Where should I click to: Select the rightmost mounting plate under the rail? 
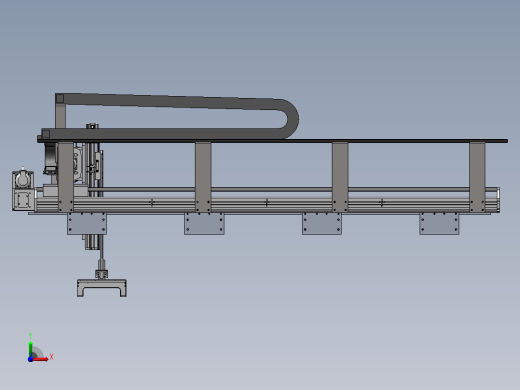coord(439,224)
